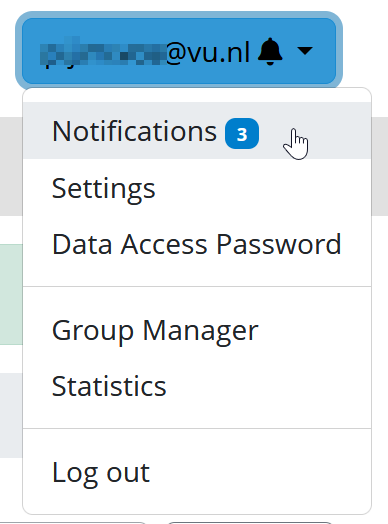This screenshot has width=388, height=524.
Task: Click the pale blue-gray panel beside Statistics
Action: click(x=11, y=415)
